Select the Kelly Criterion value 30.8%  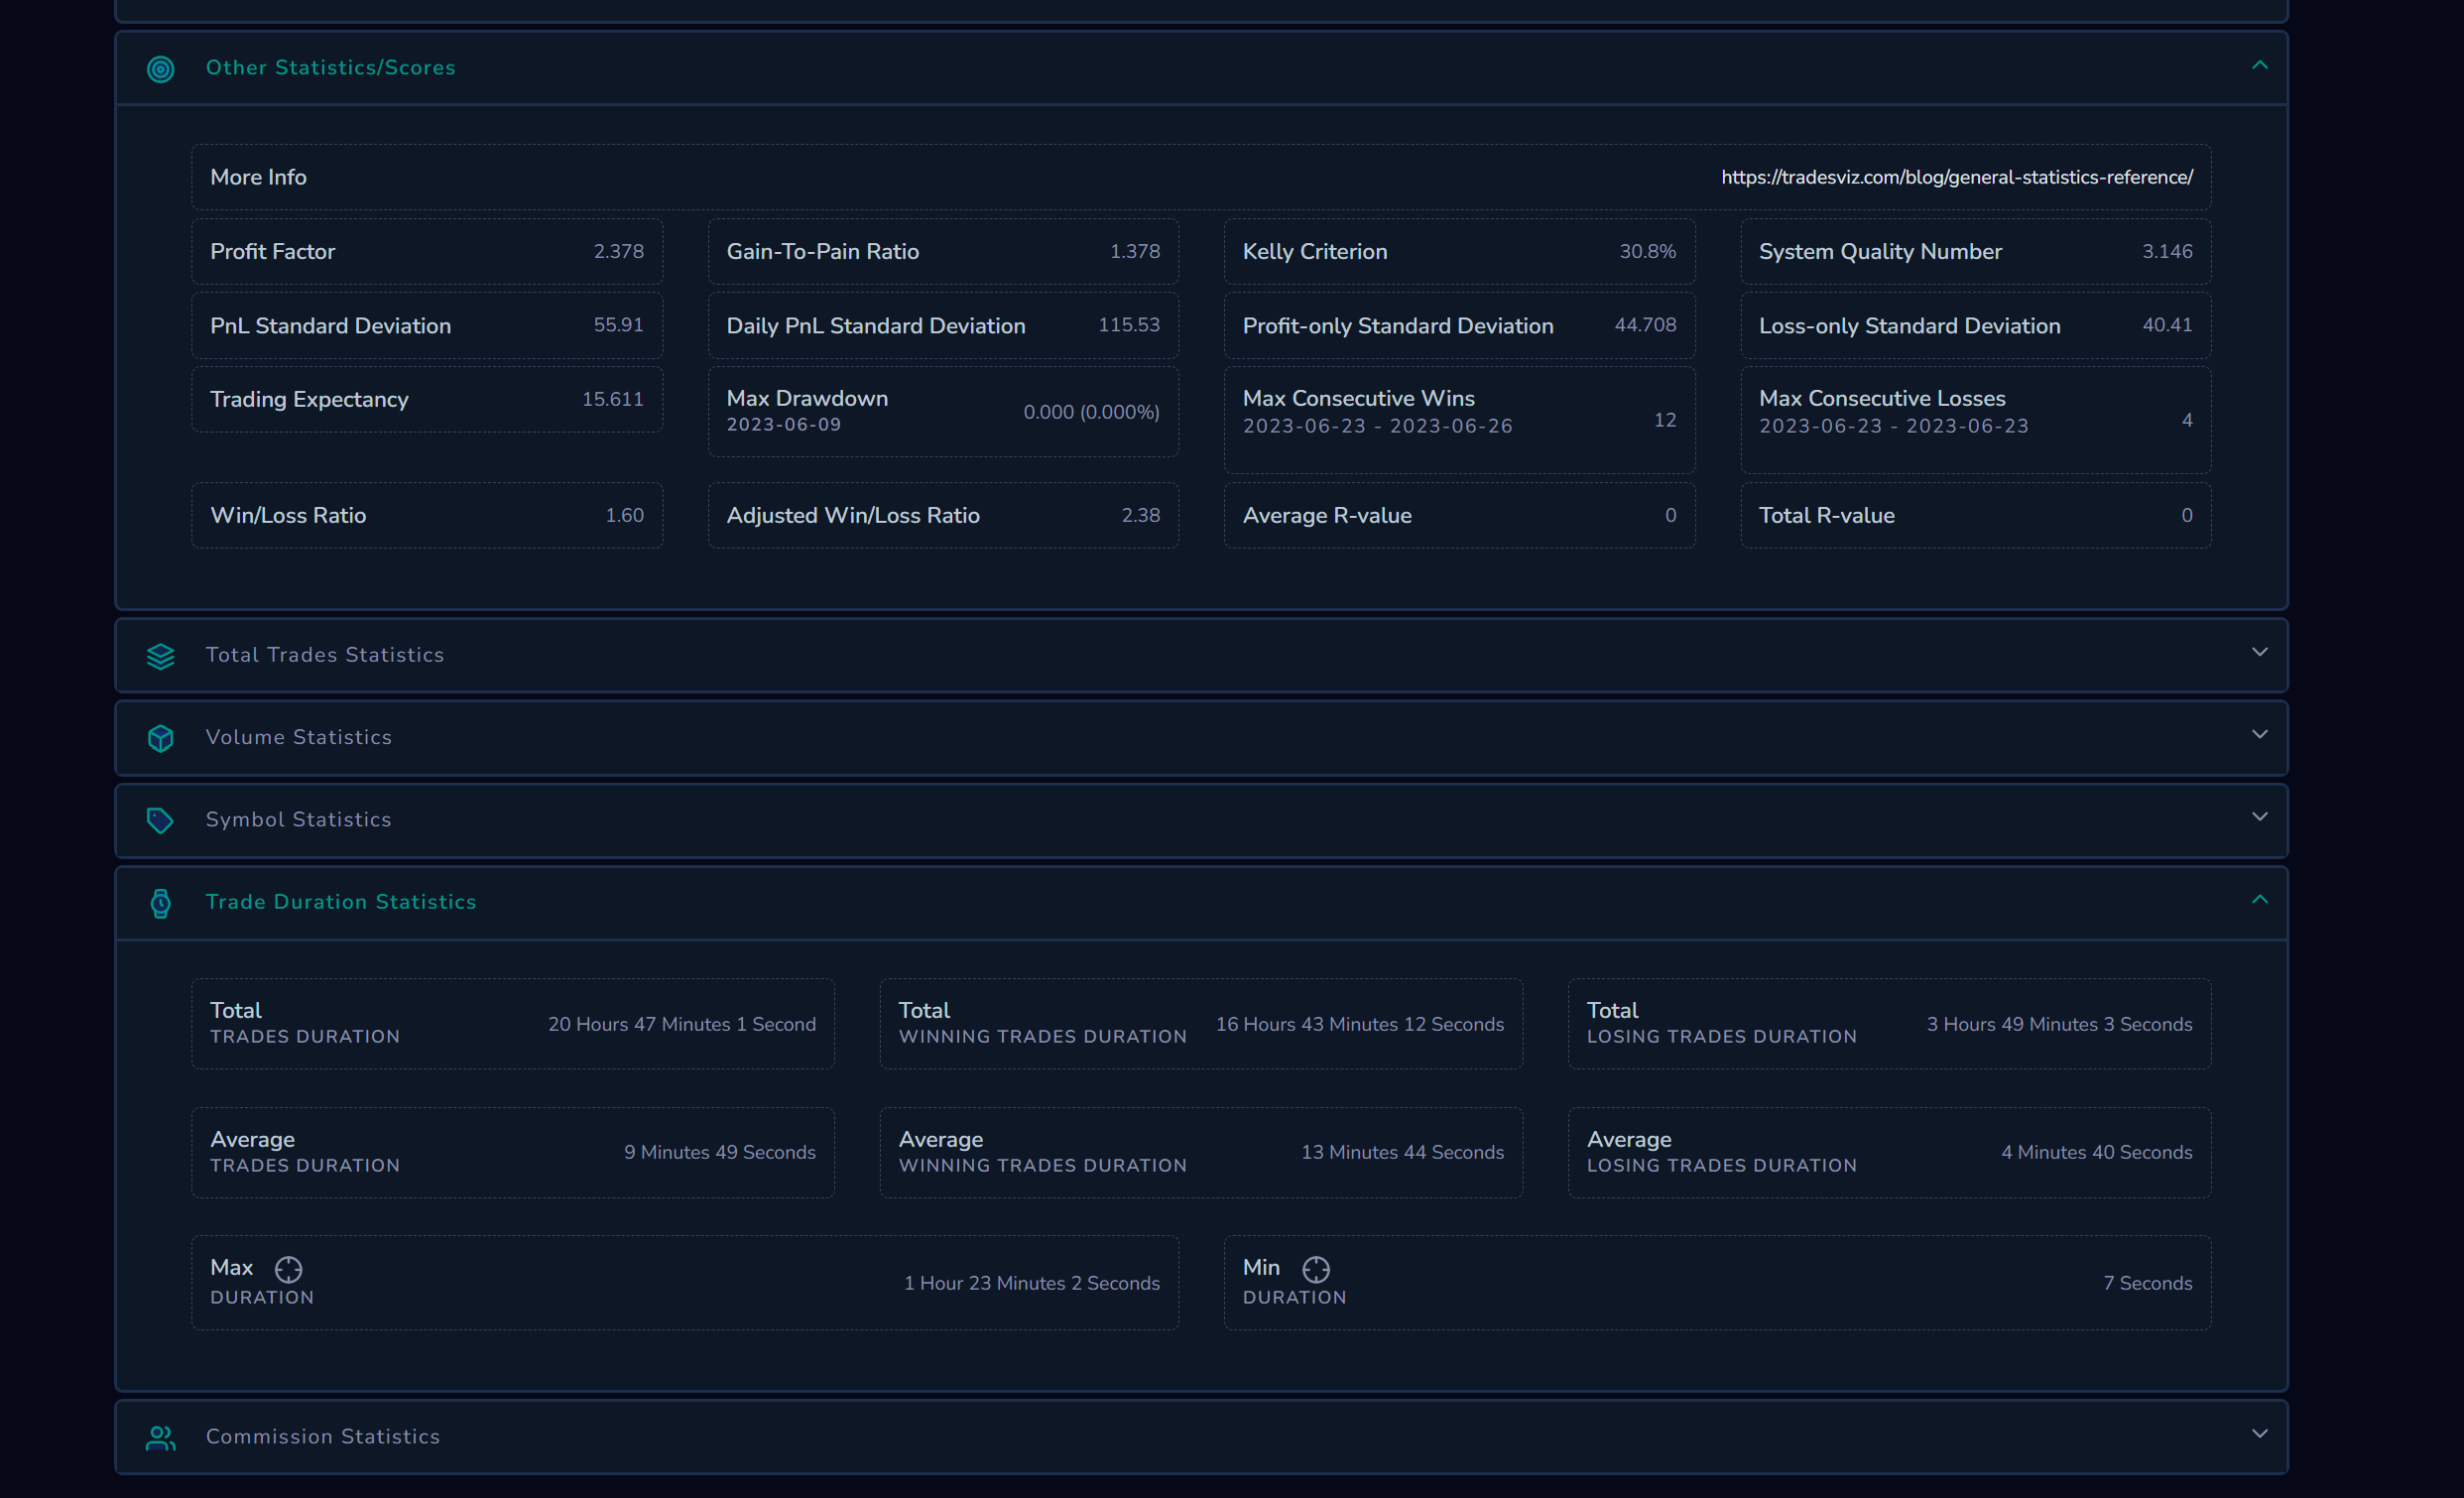(x=1648, y=251)
